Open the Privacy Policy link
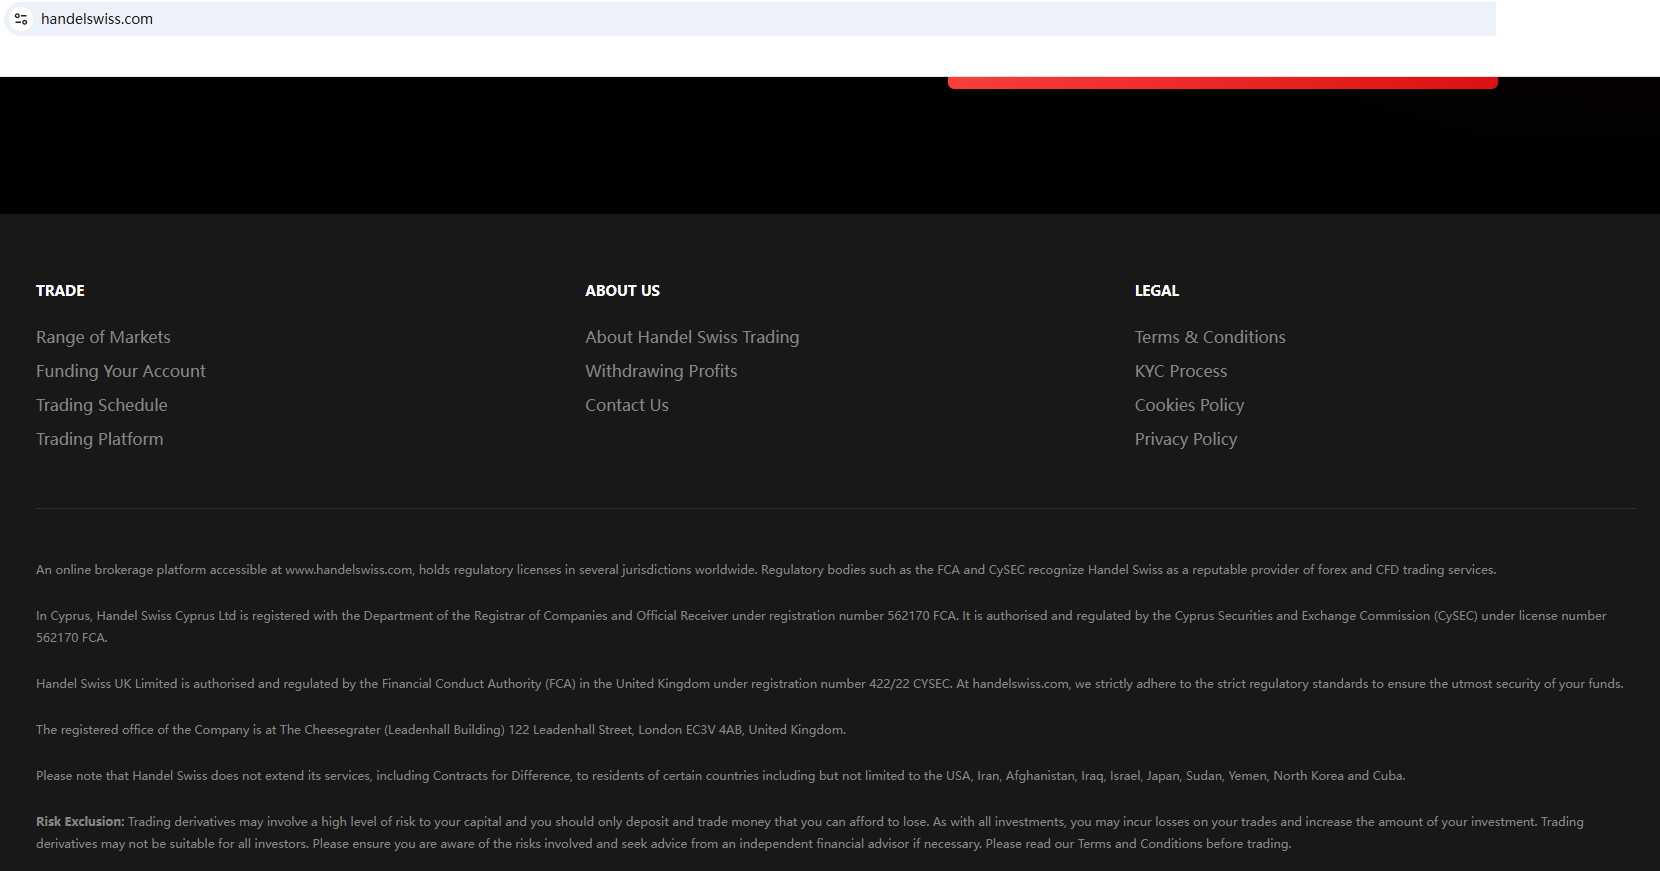The image size is (1660, 871). (1186, 439)
